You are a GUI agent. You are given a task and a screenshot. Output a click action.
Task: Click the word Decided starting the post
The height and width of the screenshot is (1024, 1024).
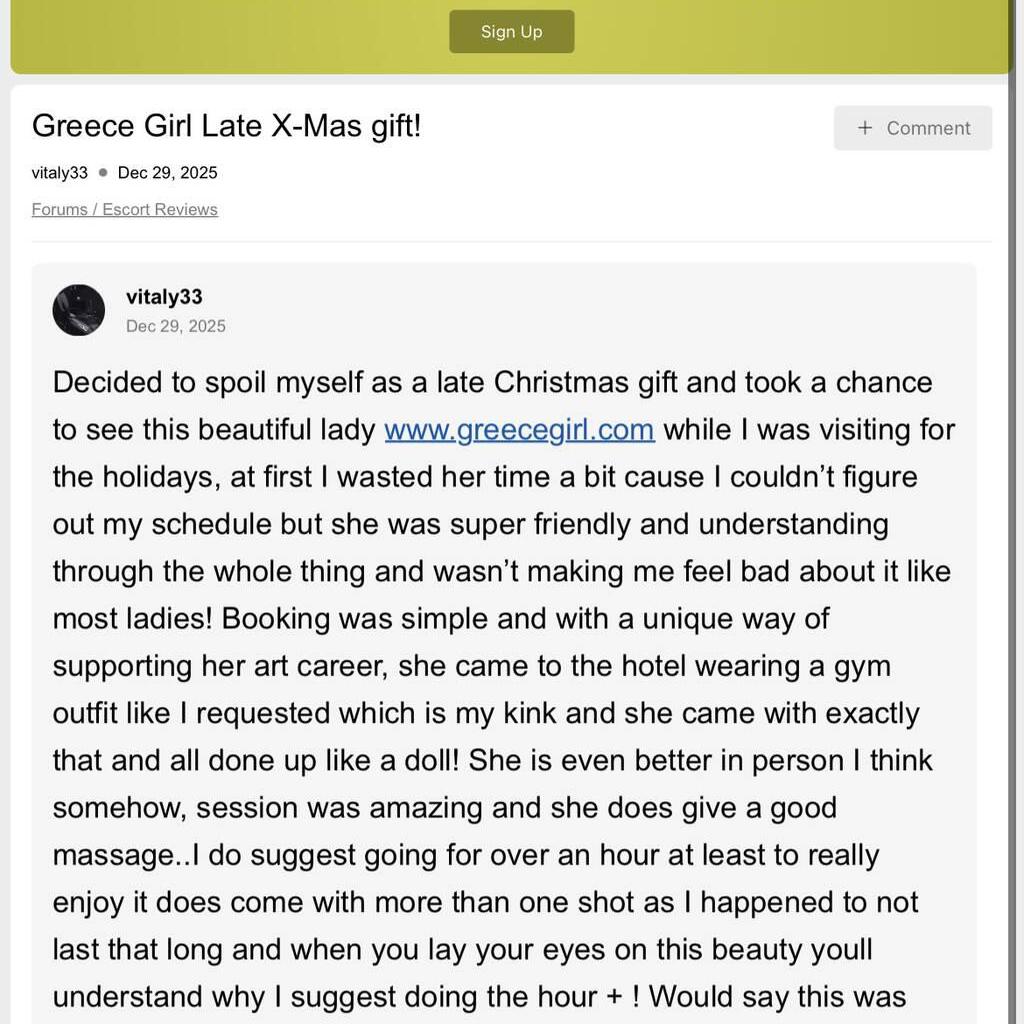[x=108, y=383]
